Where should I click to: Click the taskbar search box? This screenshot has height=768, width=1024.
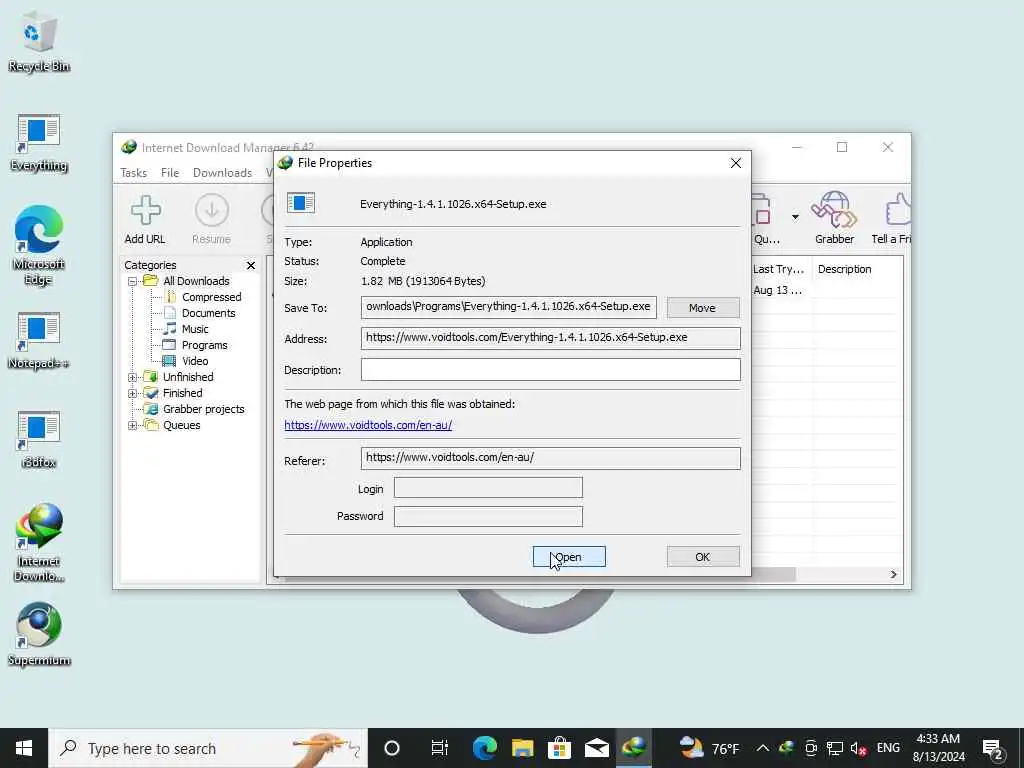click(208, 748)
